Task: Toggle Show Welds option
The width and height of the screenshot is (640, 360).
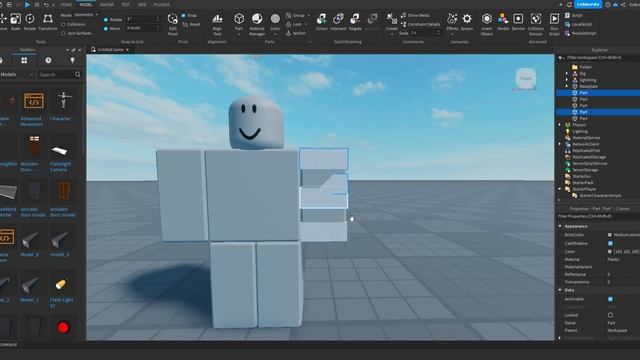Action: click(x=416, y=16)
